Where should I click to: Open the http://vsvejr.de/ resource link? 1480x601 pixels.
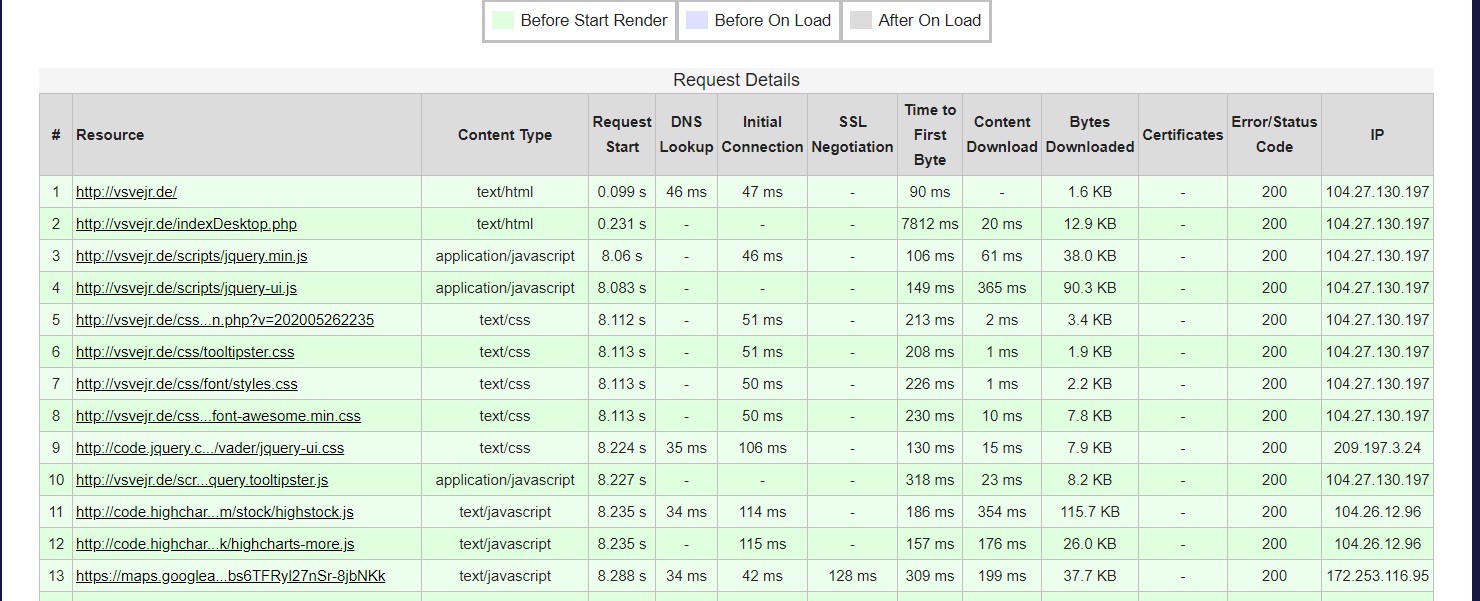pyautogui.click(x=126, y=192)
